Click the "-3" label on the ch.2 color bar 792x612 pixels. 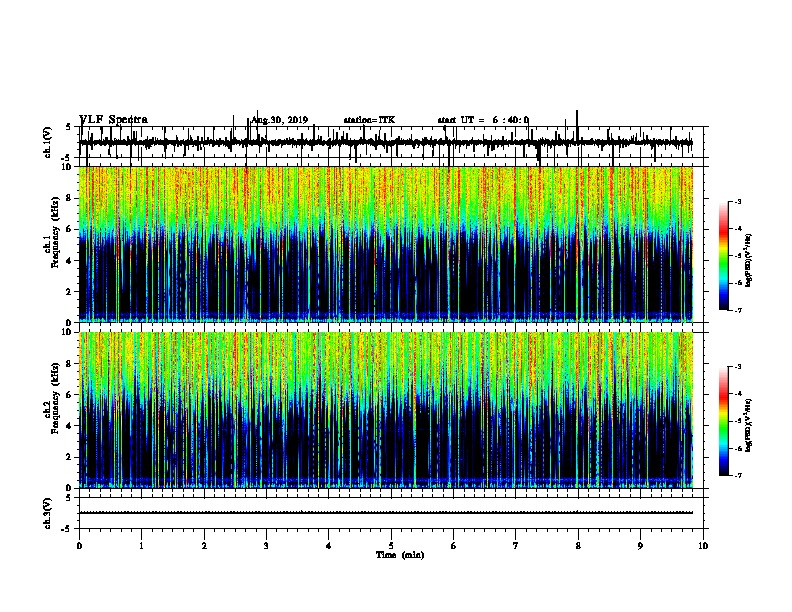click(x=738, y=367)
